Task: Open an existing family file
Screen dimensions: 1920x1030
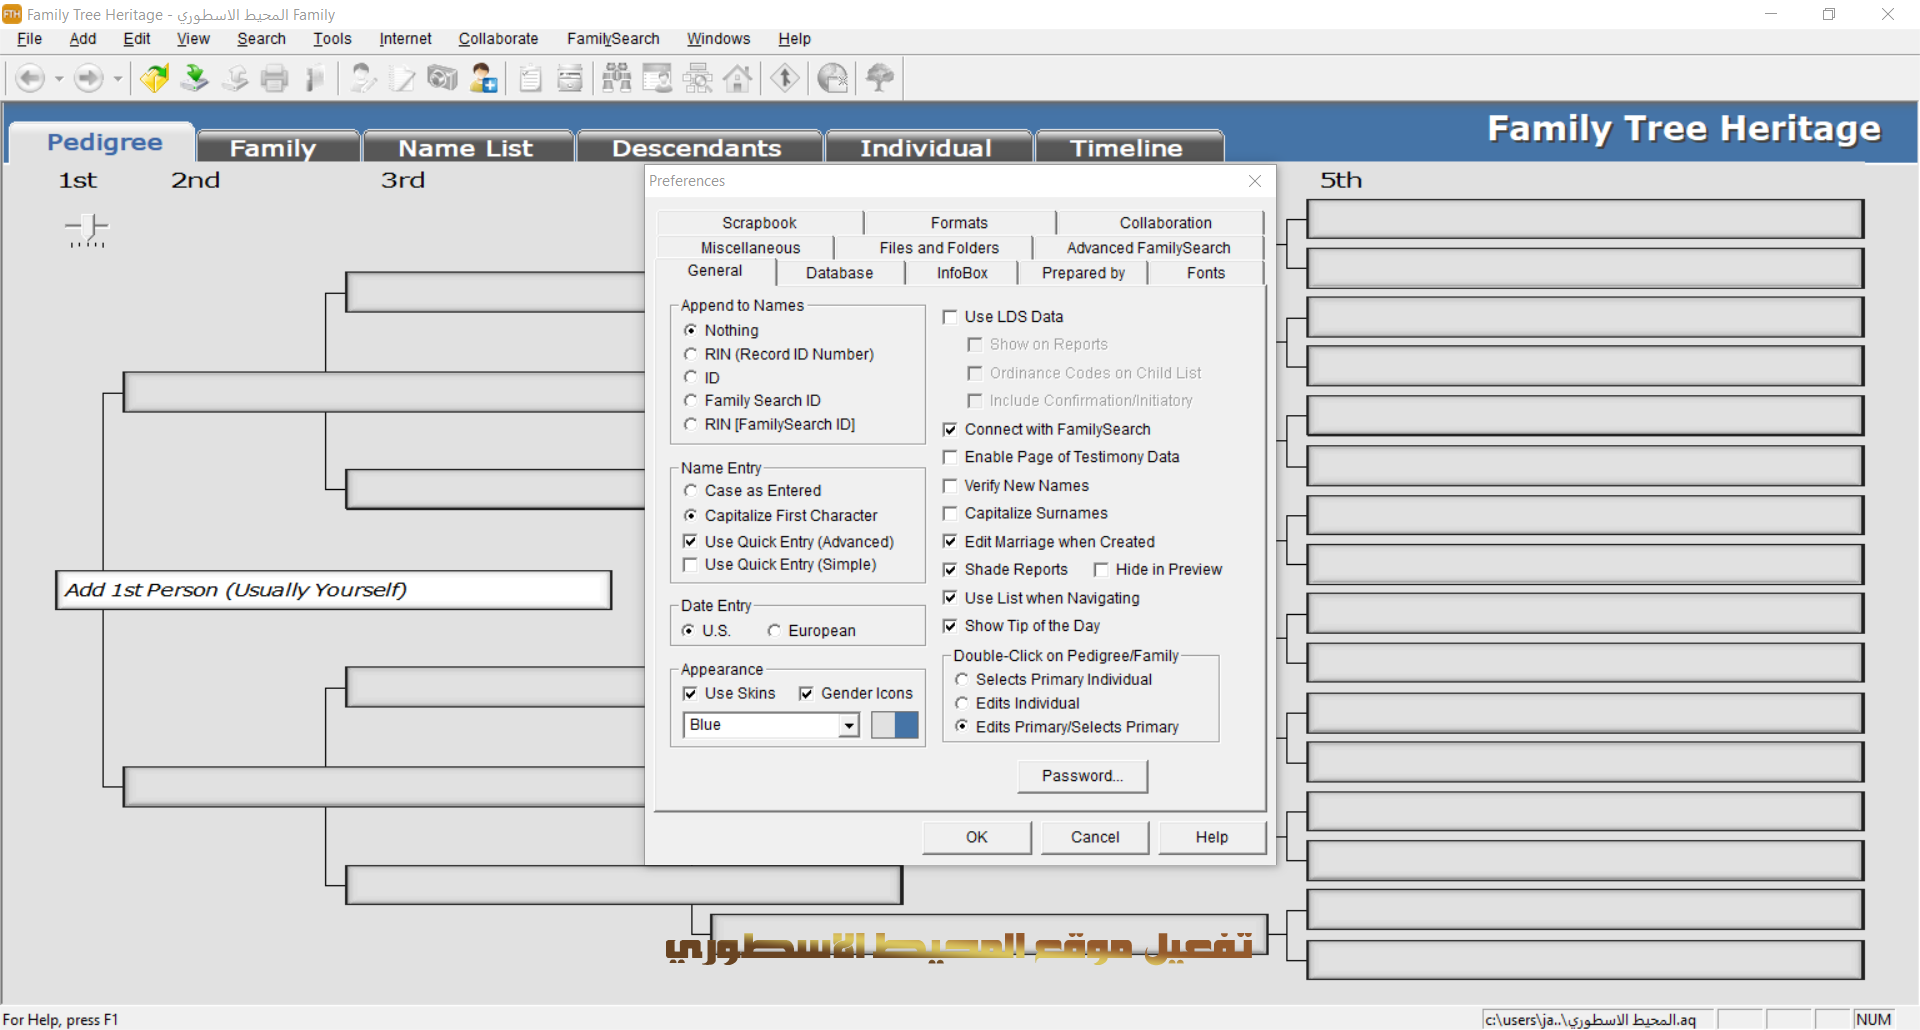Action: [154, 77]
